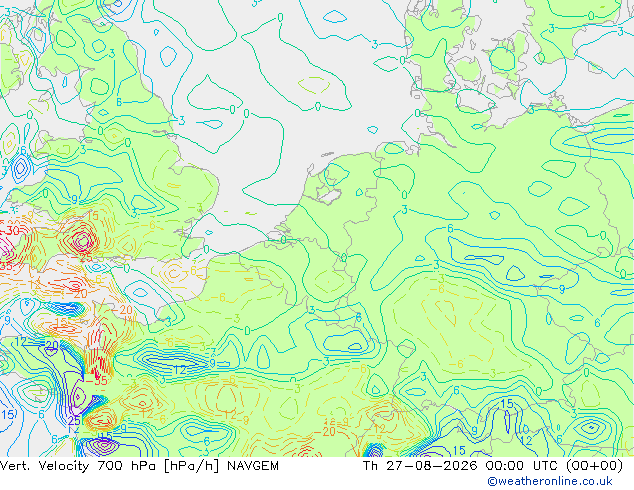This screenshot has height=490, width=634.
Task: Click the red '-30' contour label
Action: point(10,231)
